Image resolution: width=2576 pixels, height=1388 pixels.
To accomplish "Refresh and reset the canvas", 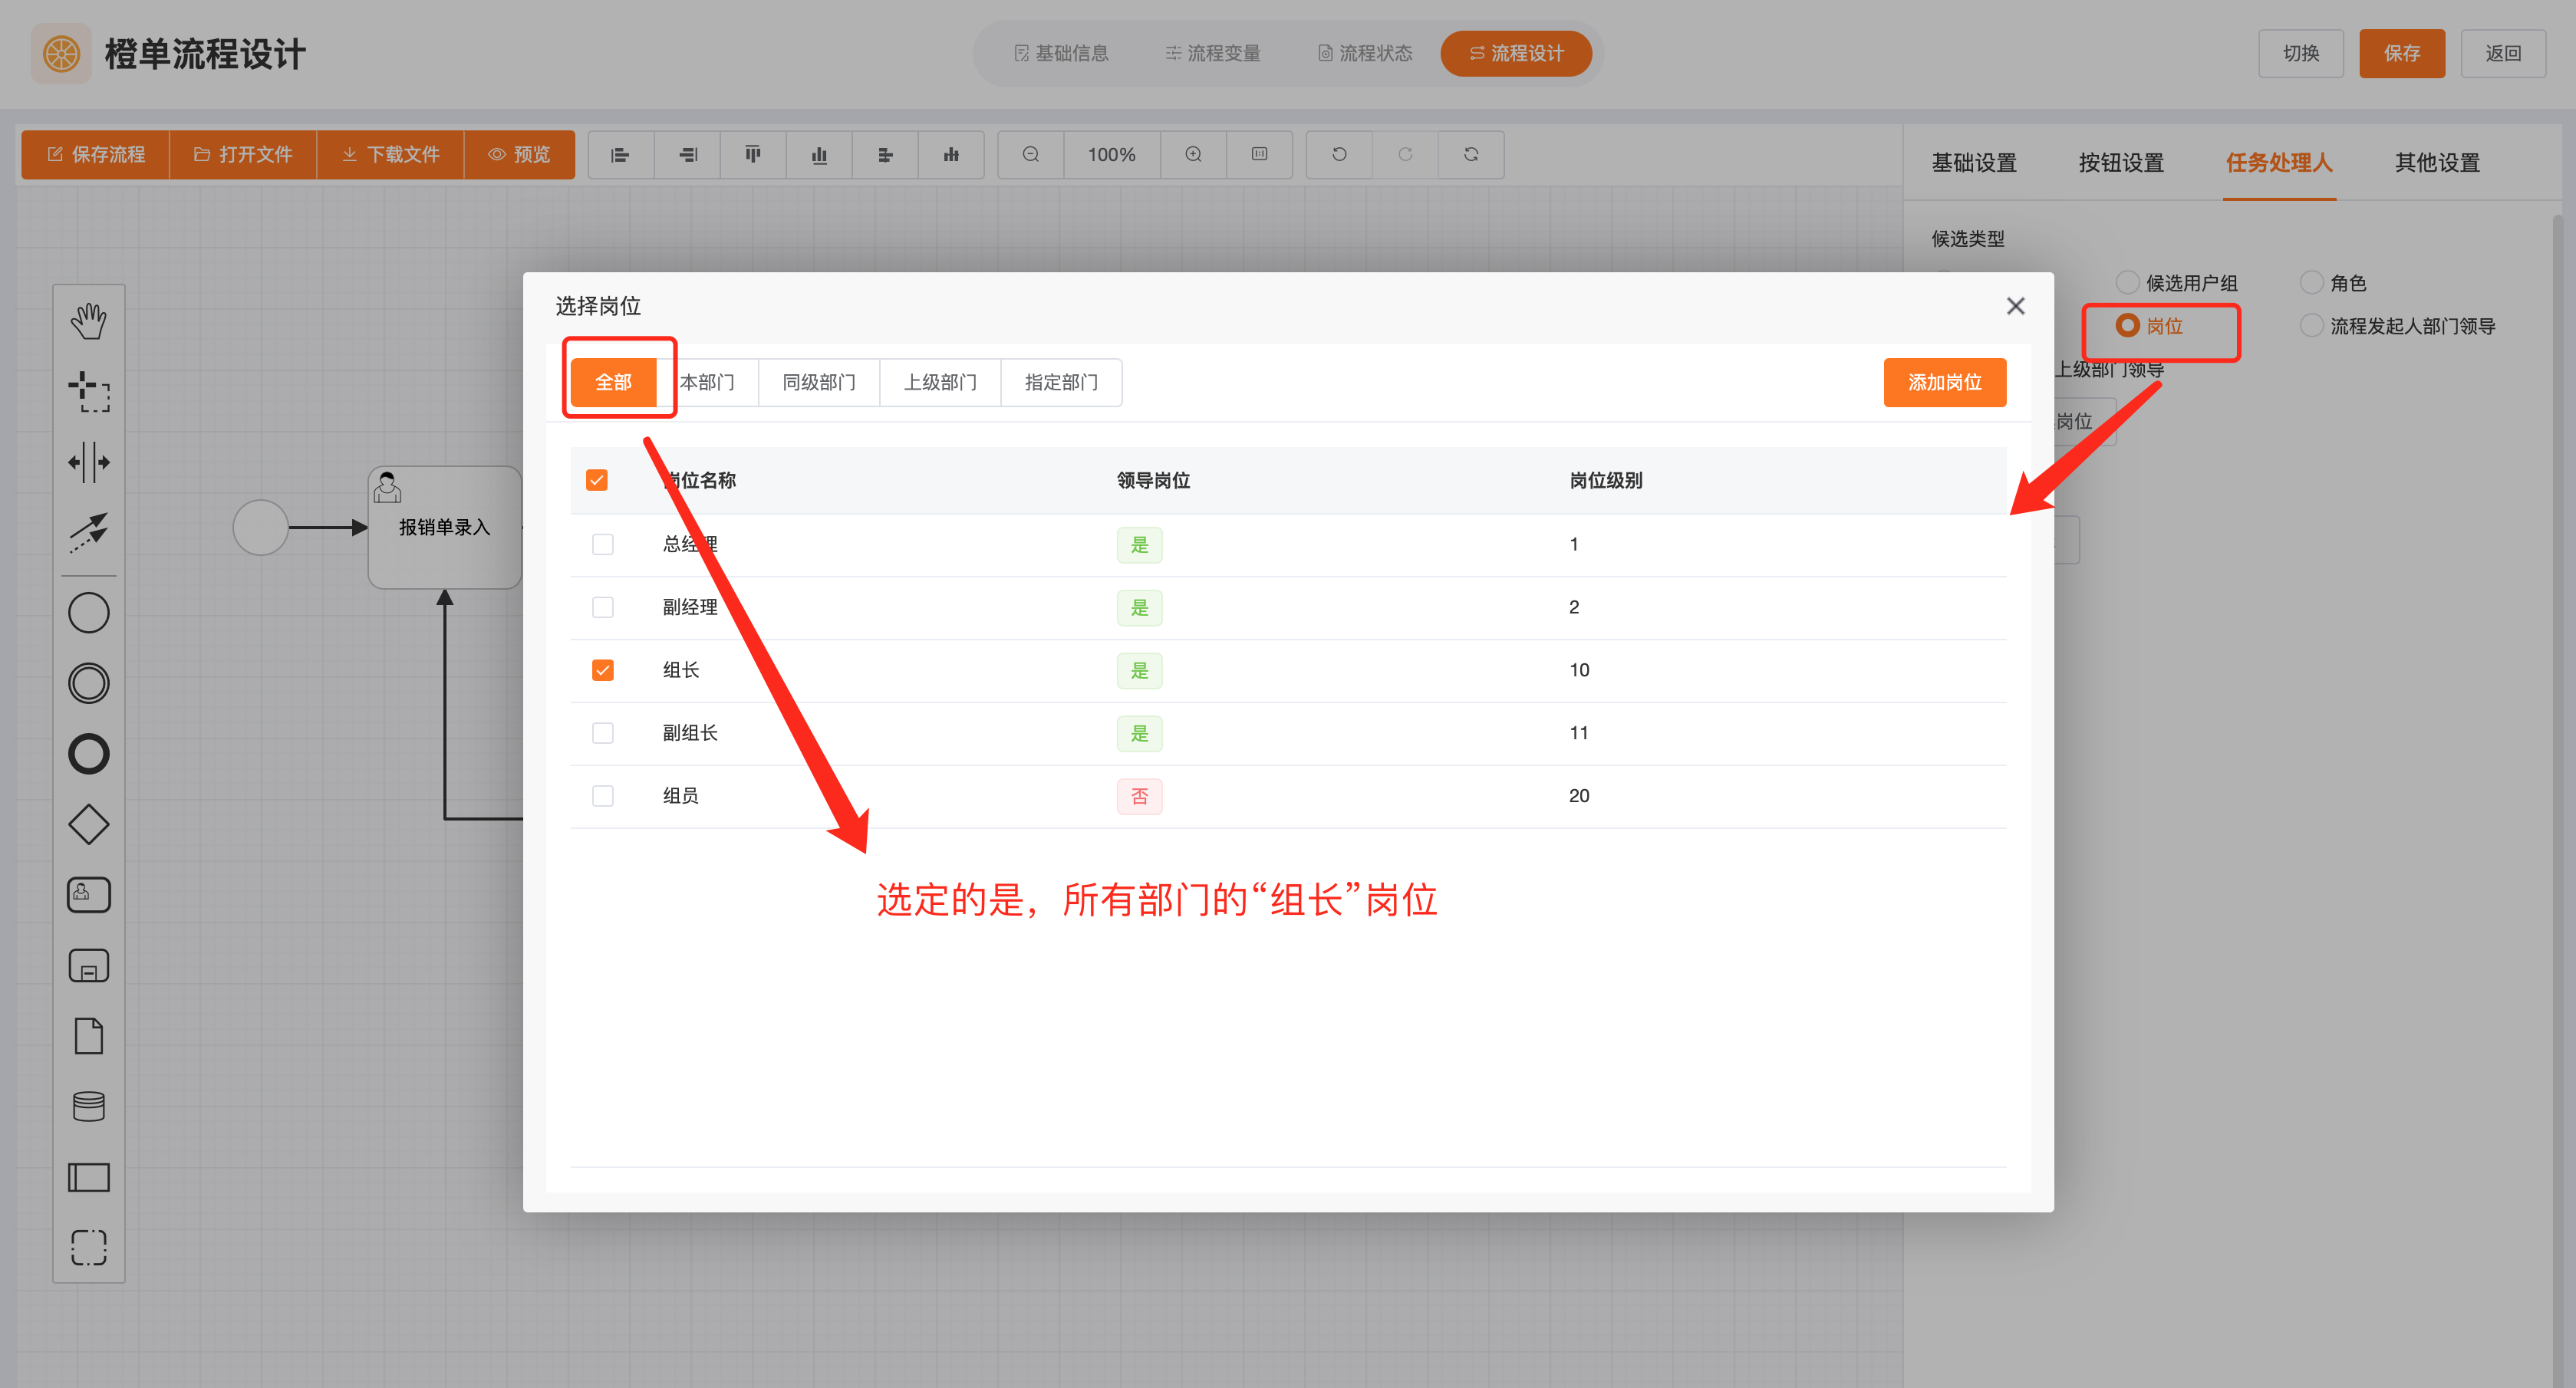I will click(x=1471, y=154).
